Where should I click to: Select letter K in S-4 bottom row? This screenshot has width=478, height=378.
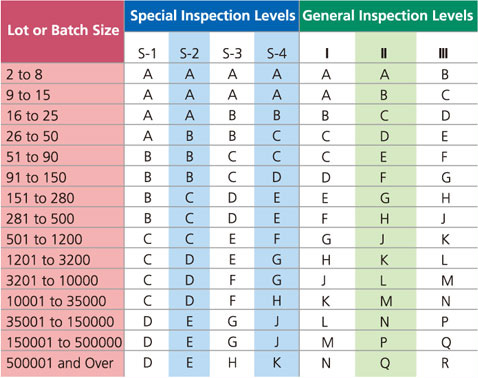277,363
